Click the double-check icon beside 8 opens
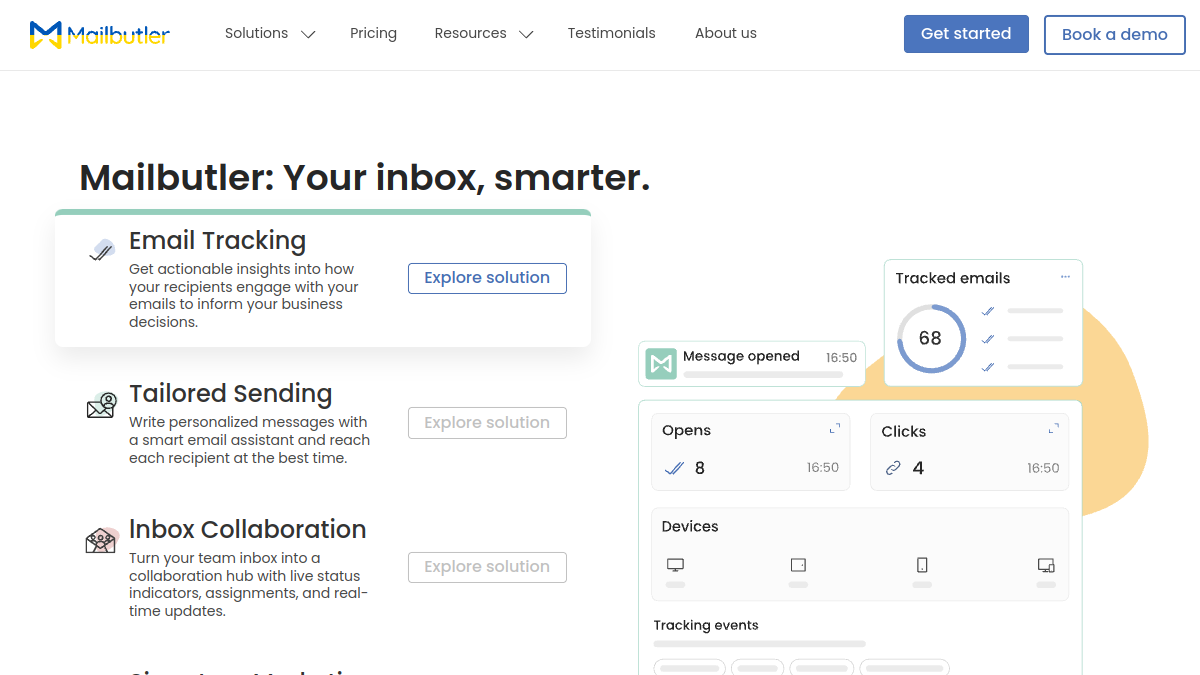The image size is (1200, 675). pyautogui.click(x=674, y=468)
